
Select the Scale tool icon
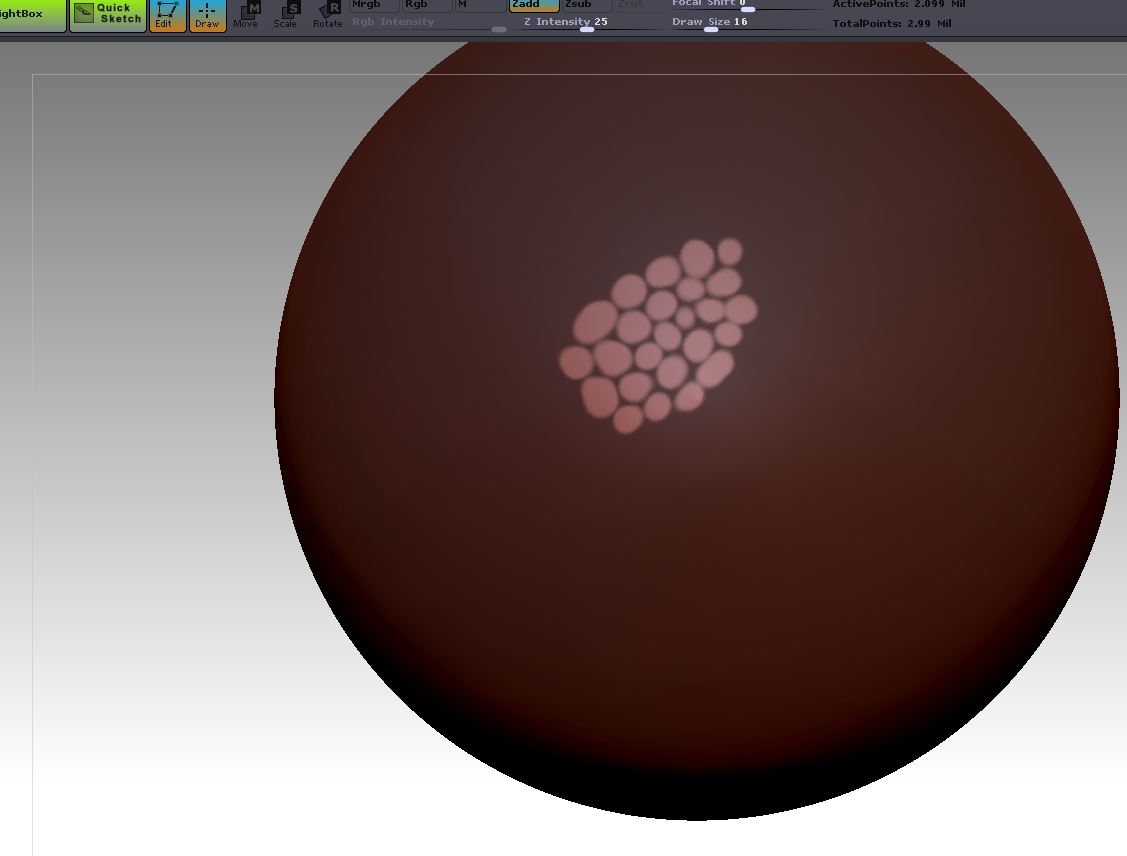(x=285, y=15)
